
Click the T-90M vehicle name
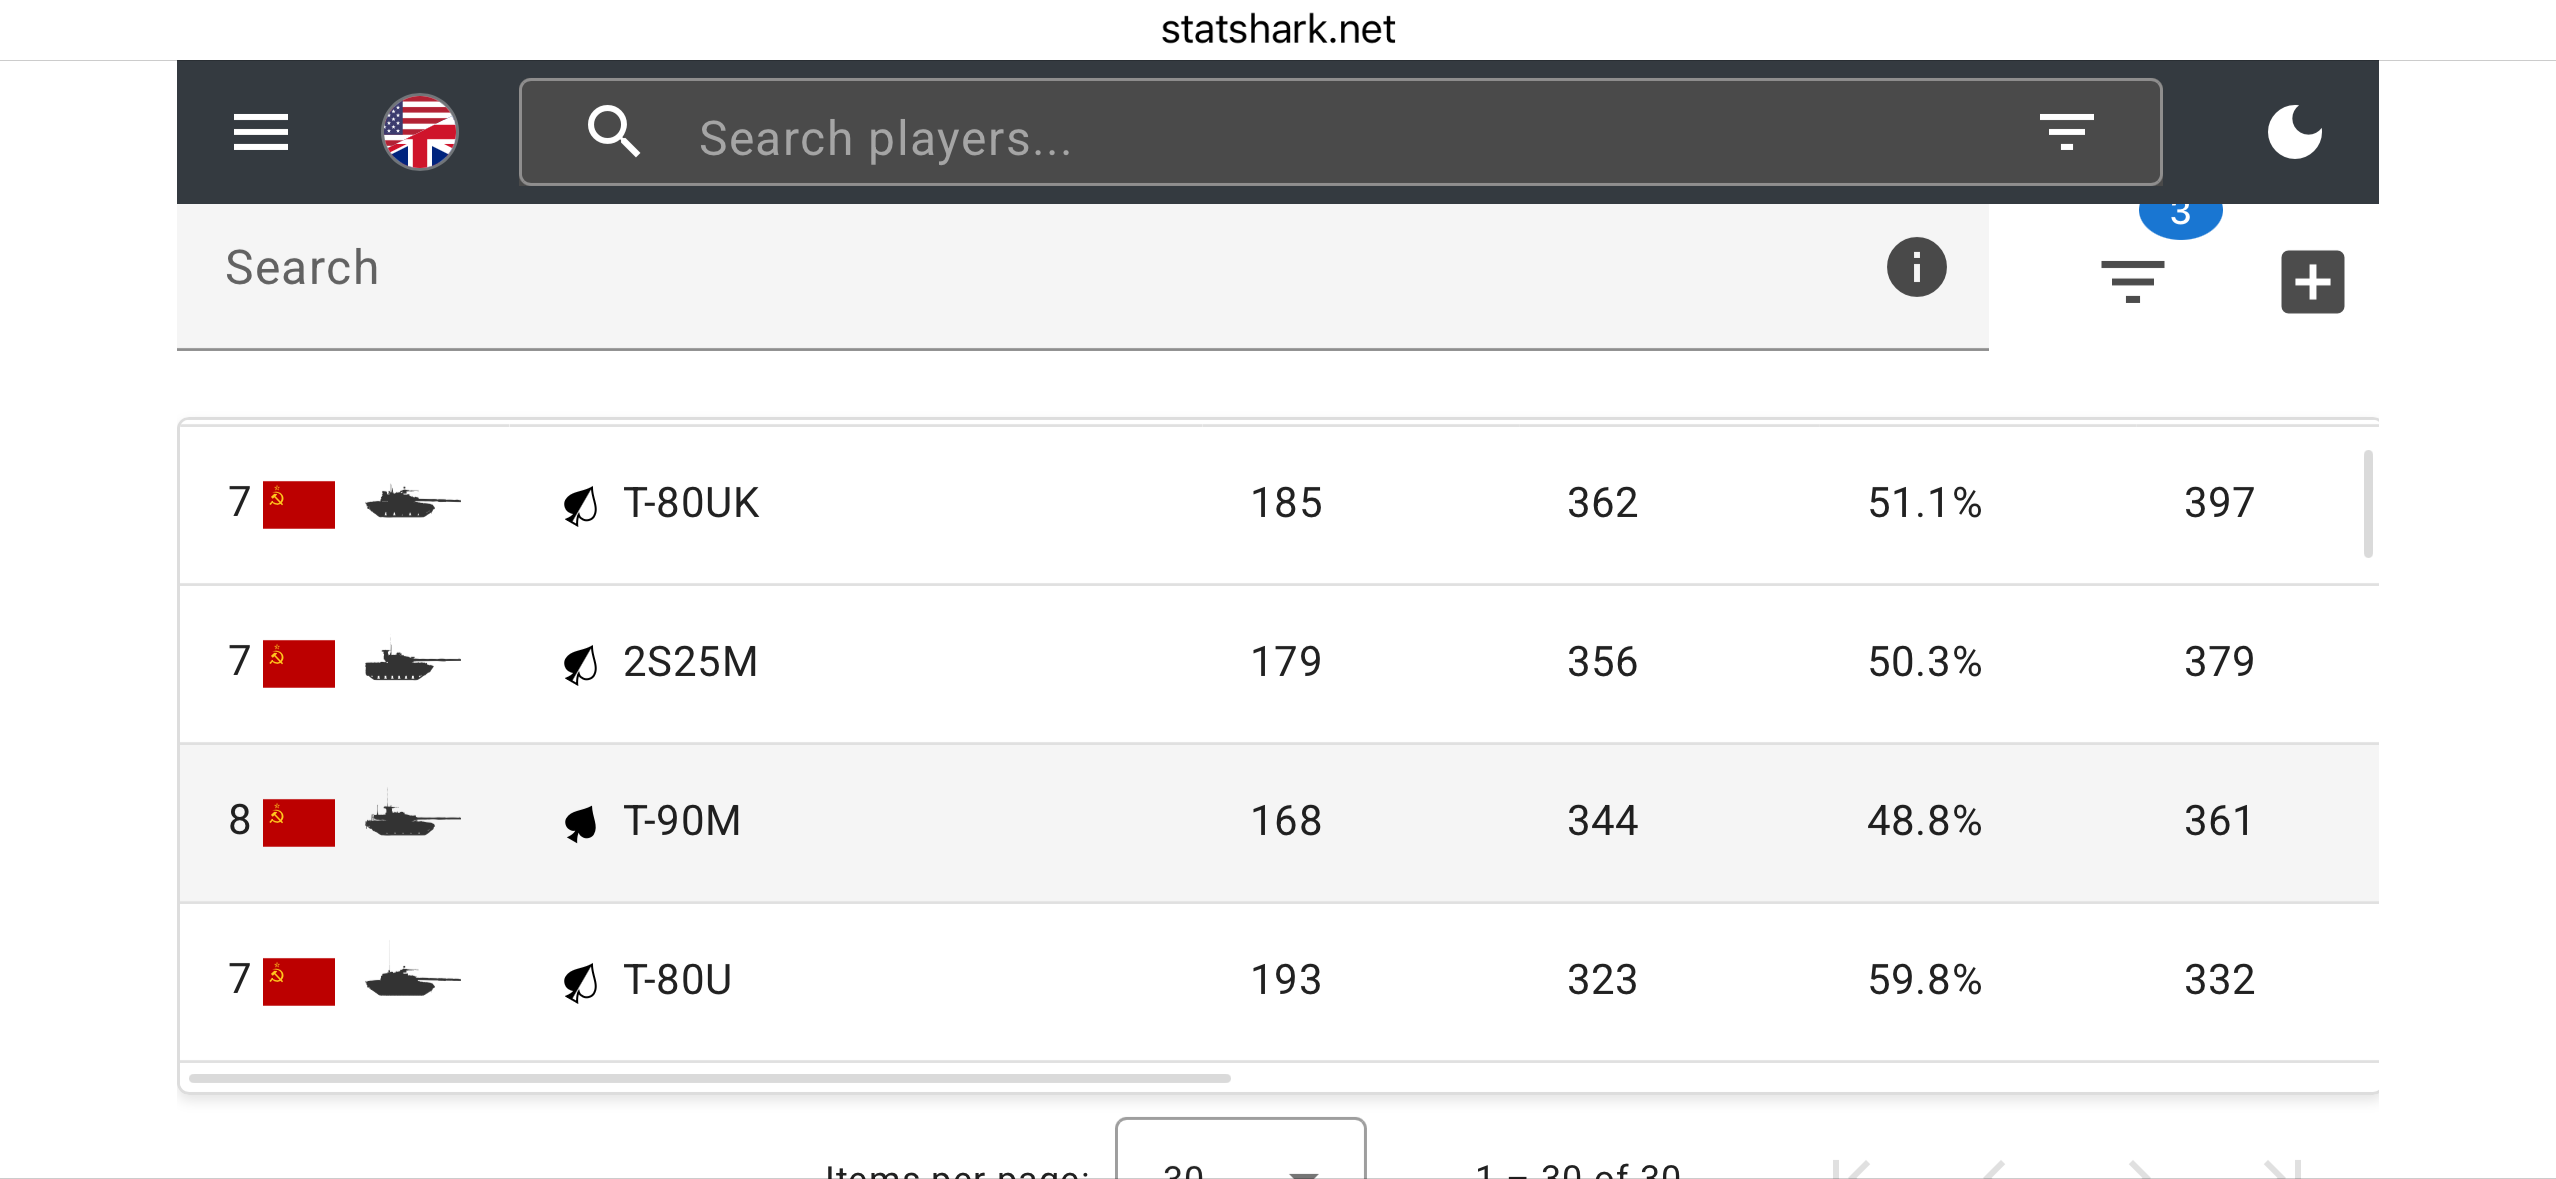(x=682, y=821)
